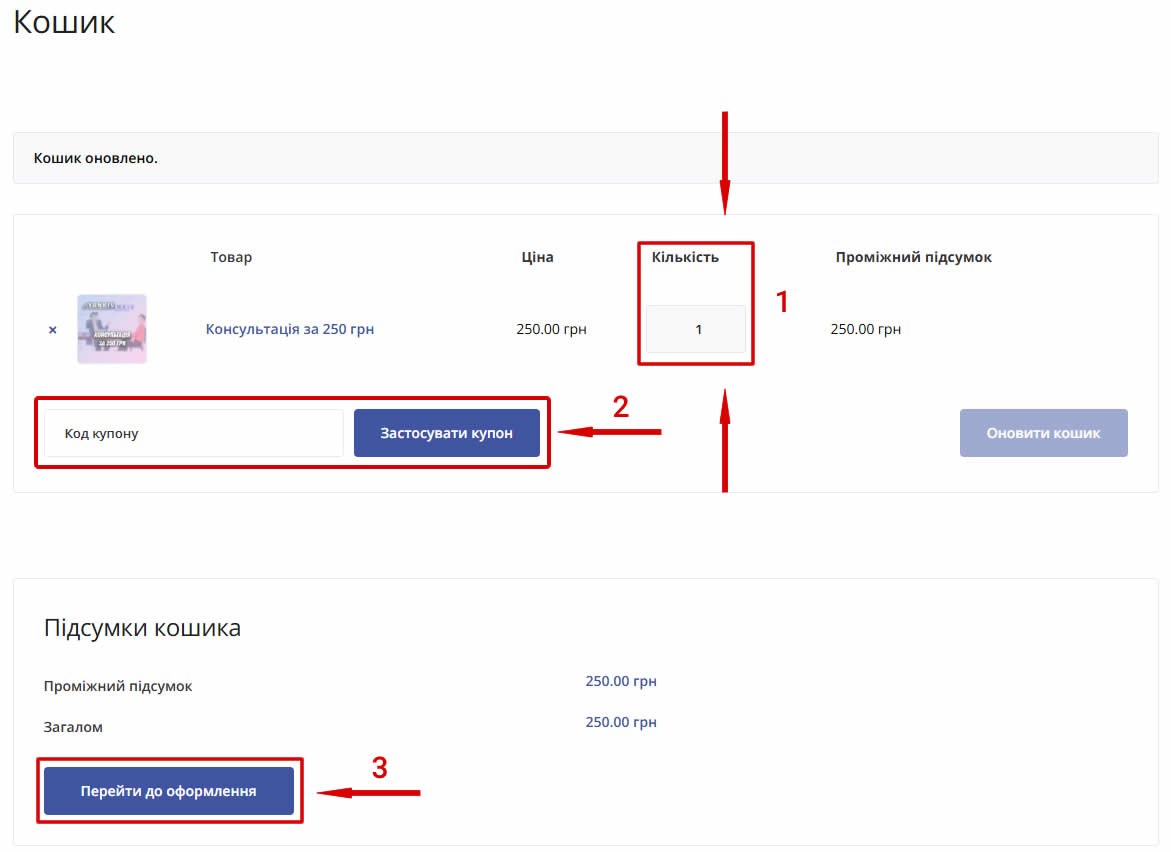
Task: Remove the consultation item with the × icon
Action: tap(52, 330)
